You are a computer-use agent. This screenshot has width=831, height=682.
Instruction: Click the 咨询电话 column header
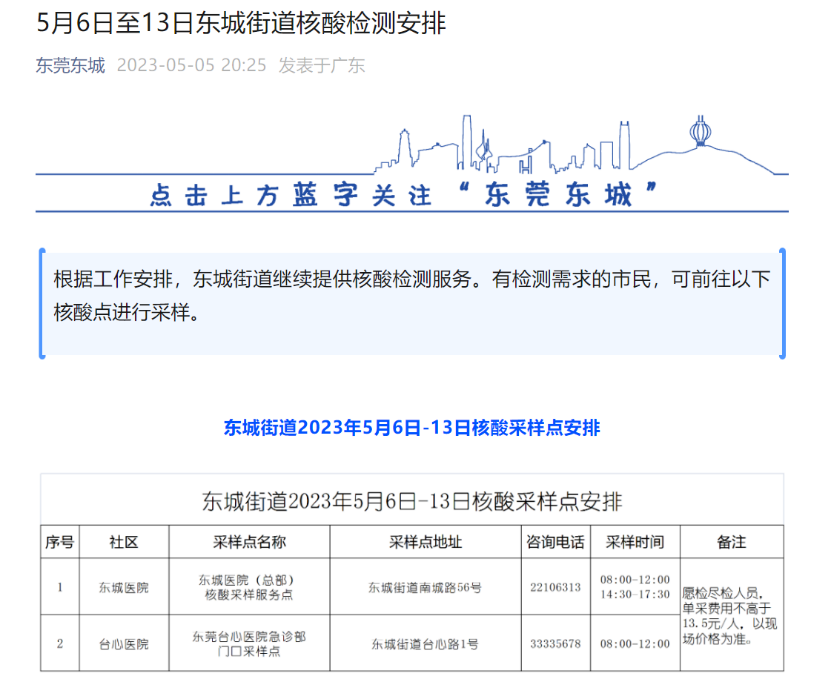tap(555, 541)
